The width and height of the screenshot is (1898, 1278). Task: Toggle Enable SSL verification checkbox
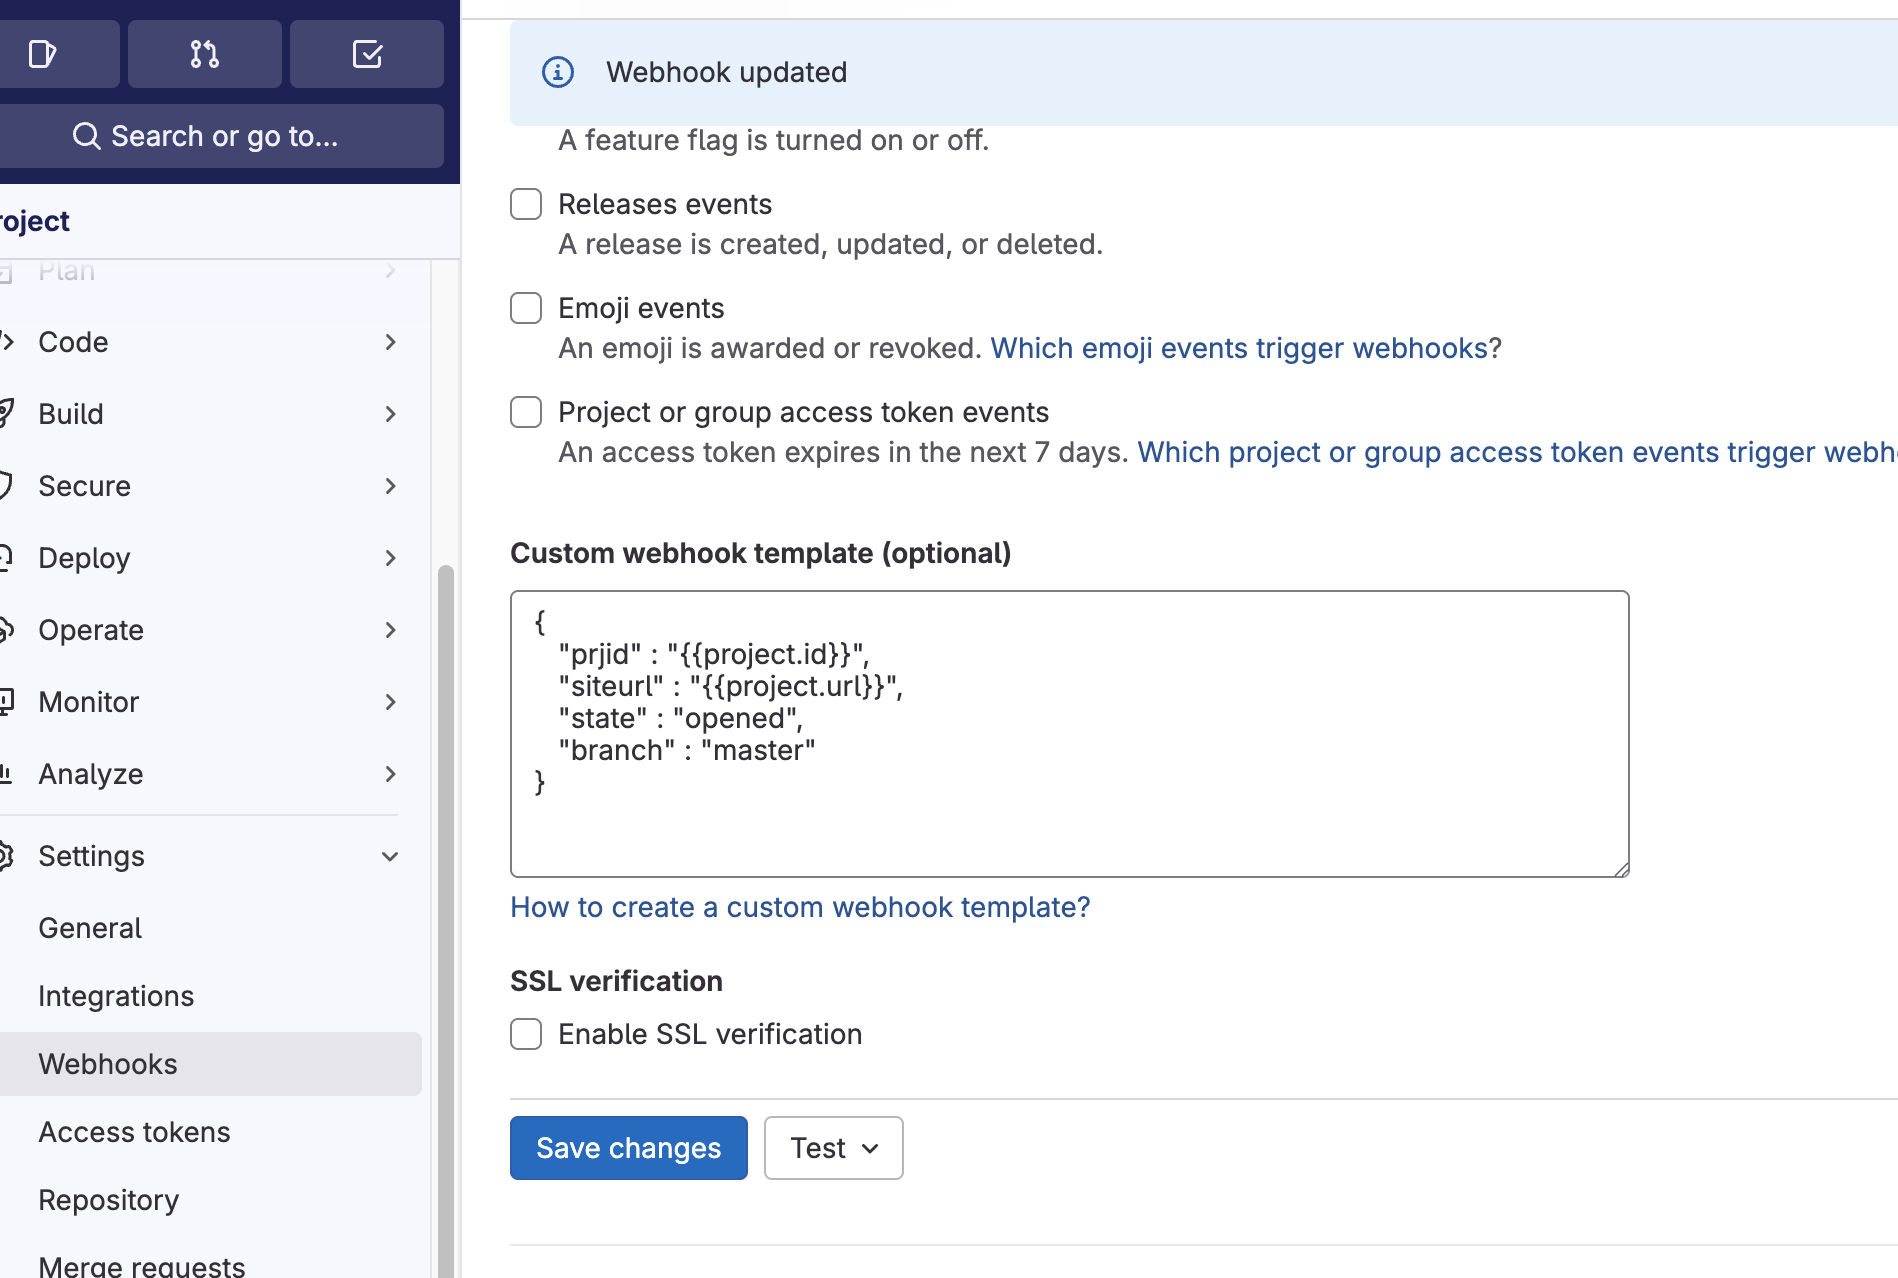(x=526, y=1034)
